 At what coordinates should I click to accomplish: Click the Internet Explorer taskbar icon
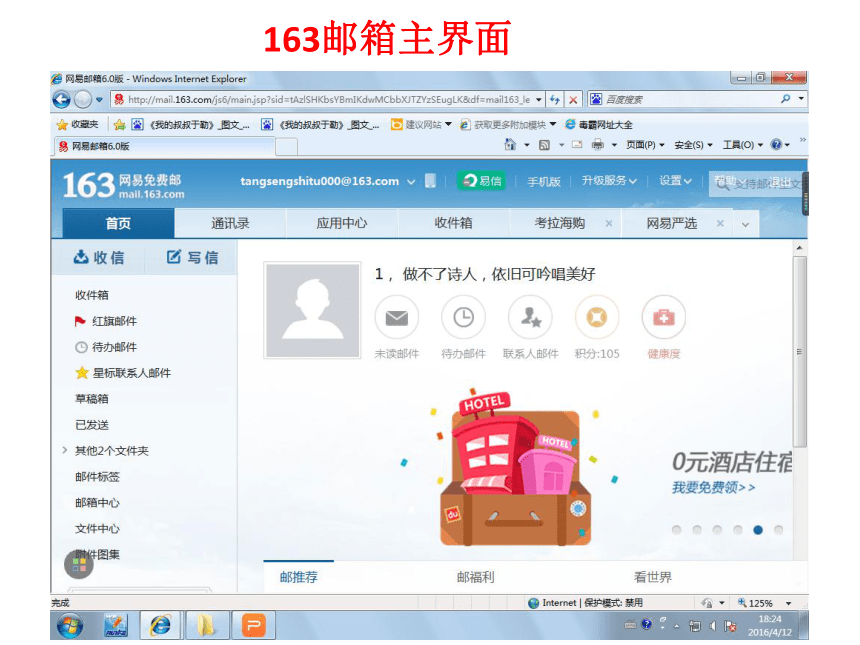pos(160,625)
